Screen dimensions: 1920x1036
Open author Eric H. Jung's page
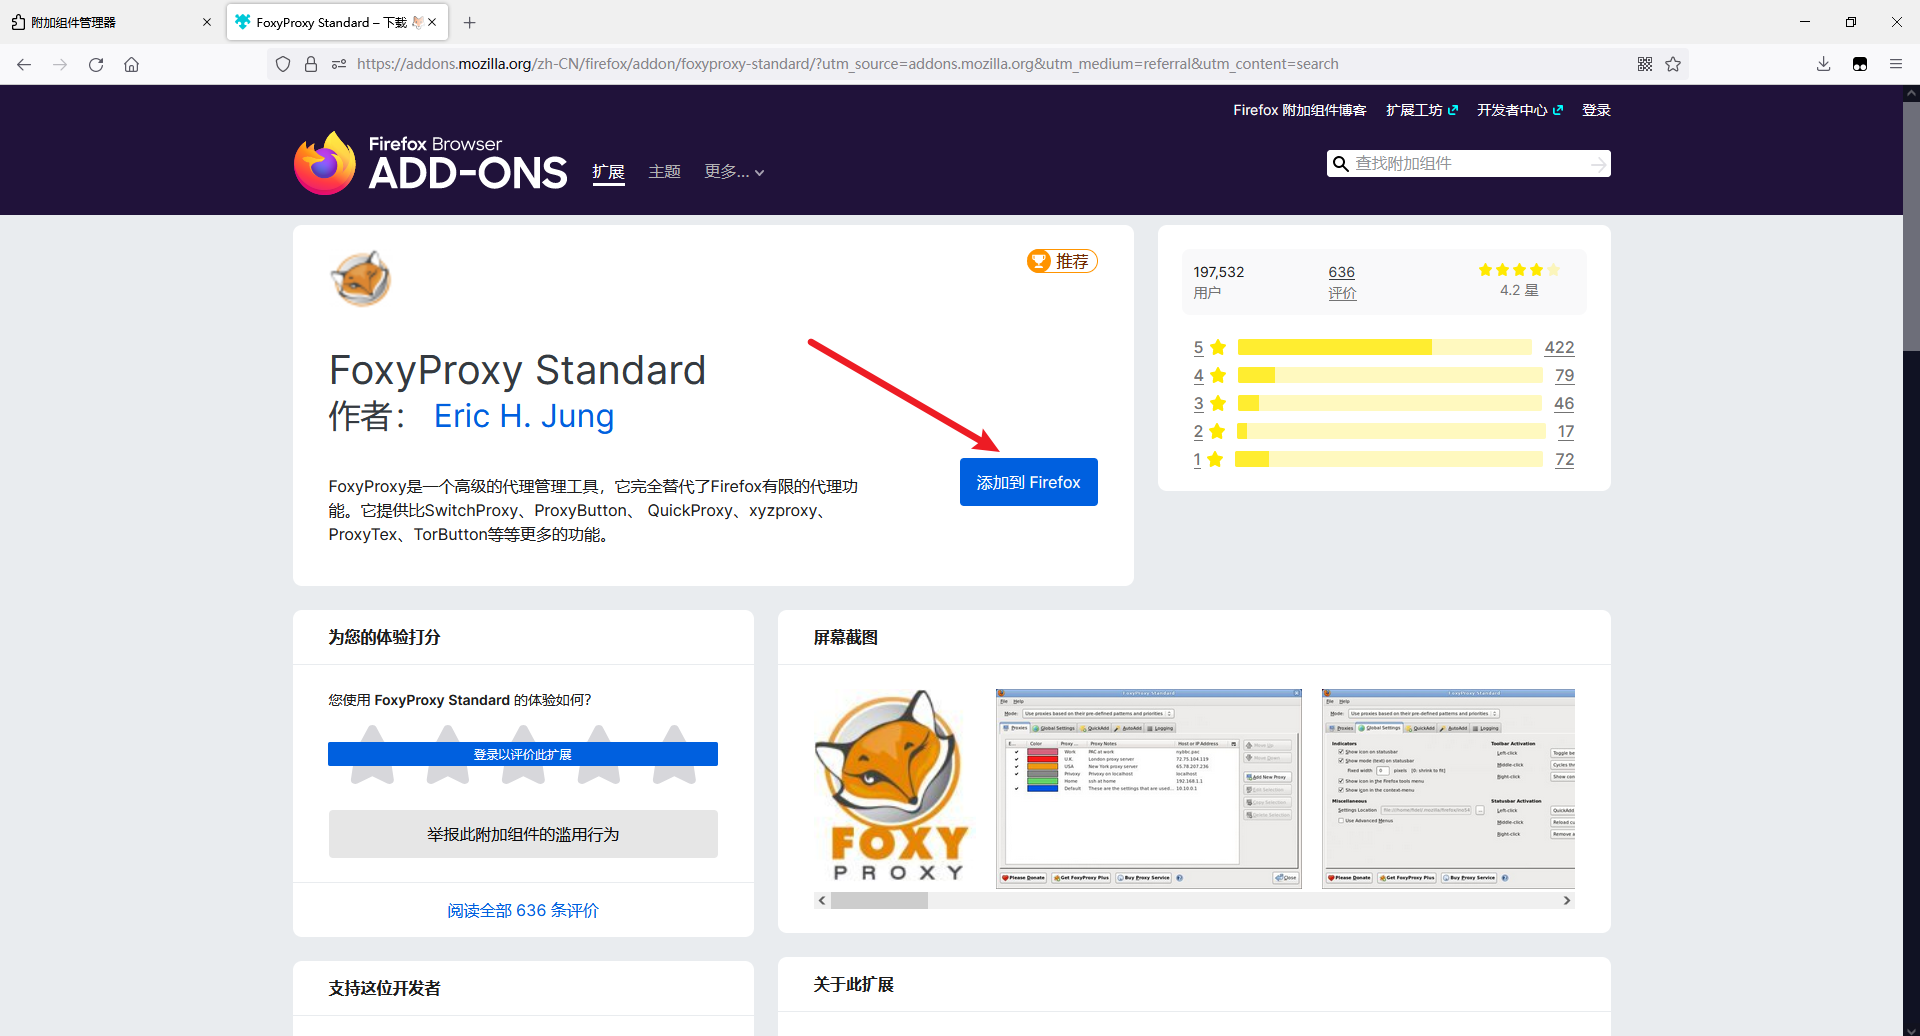click(524, 416)
